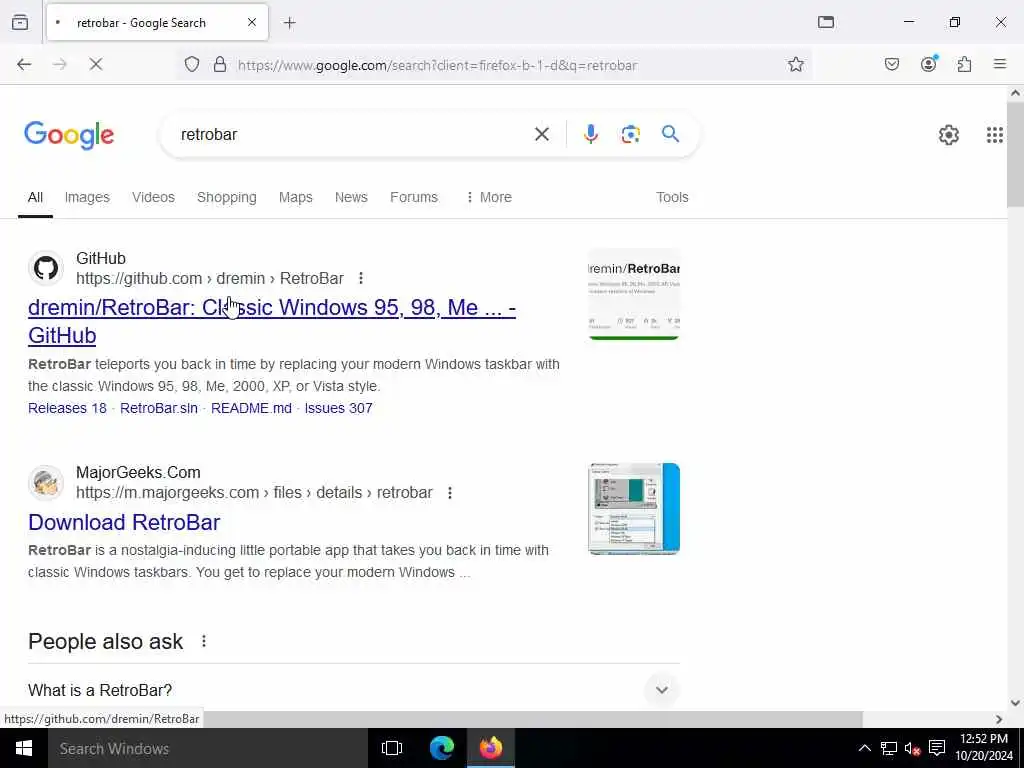Open Google apps grid
This screenshot has width=1024, height=768.
click(995, 135)
